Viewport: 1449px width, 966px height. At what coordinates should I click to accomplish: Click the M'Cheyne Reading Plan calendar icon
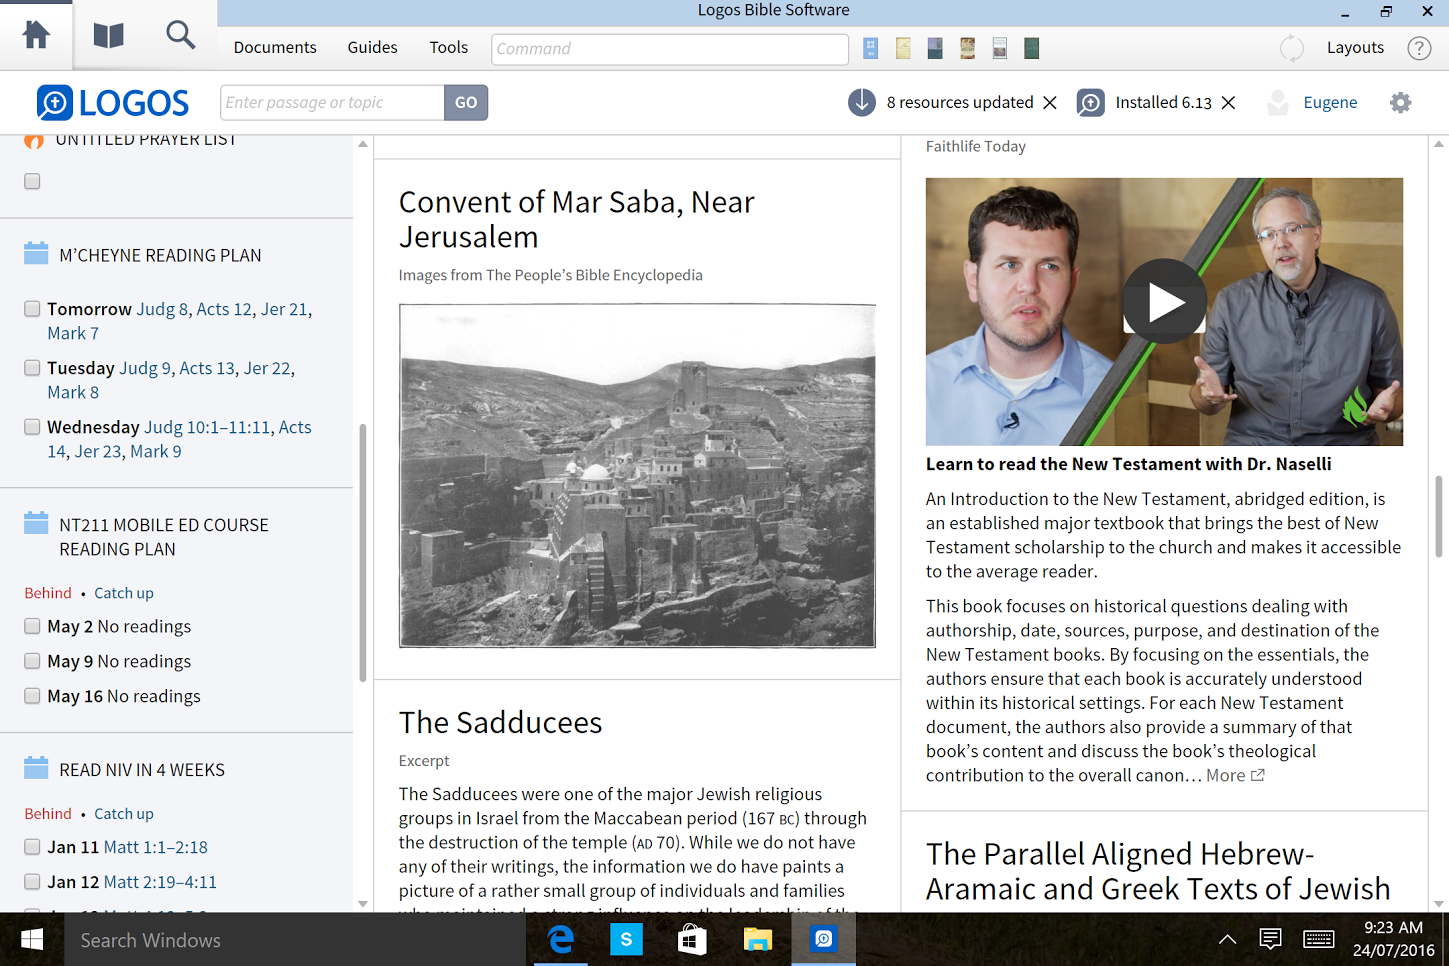(x=36, y=253)
